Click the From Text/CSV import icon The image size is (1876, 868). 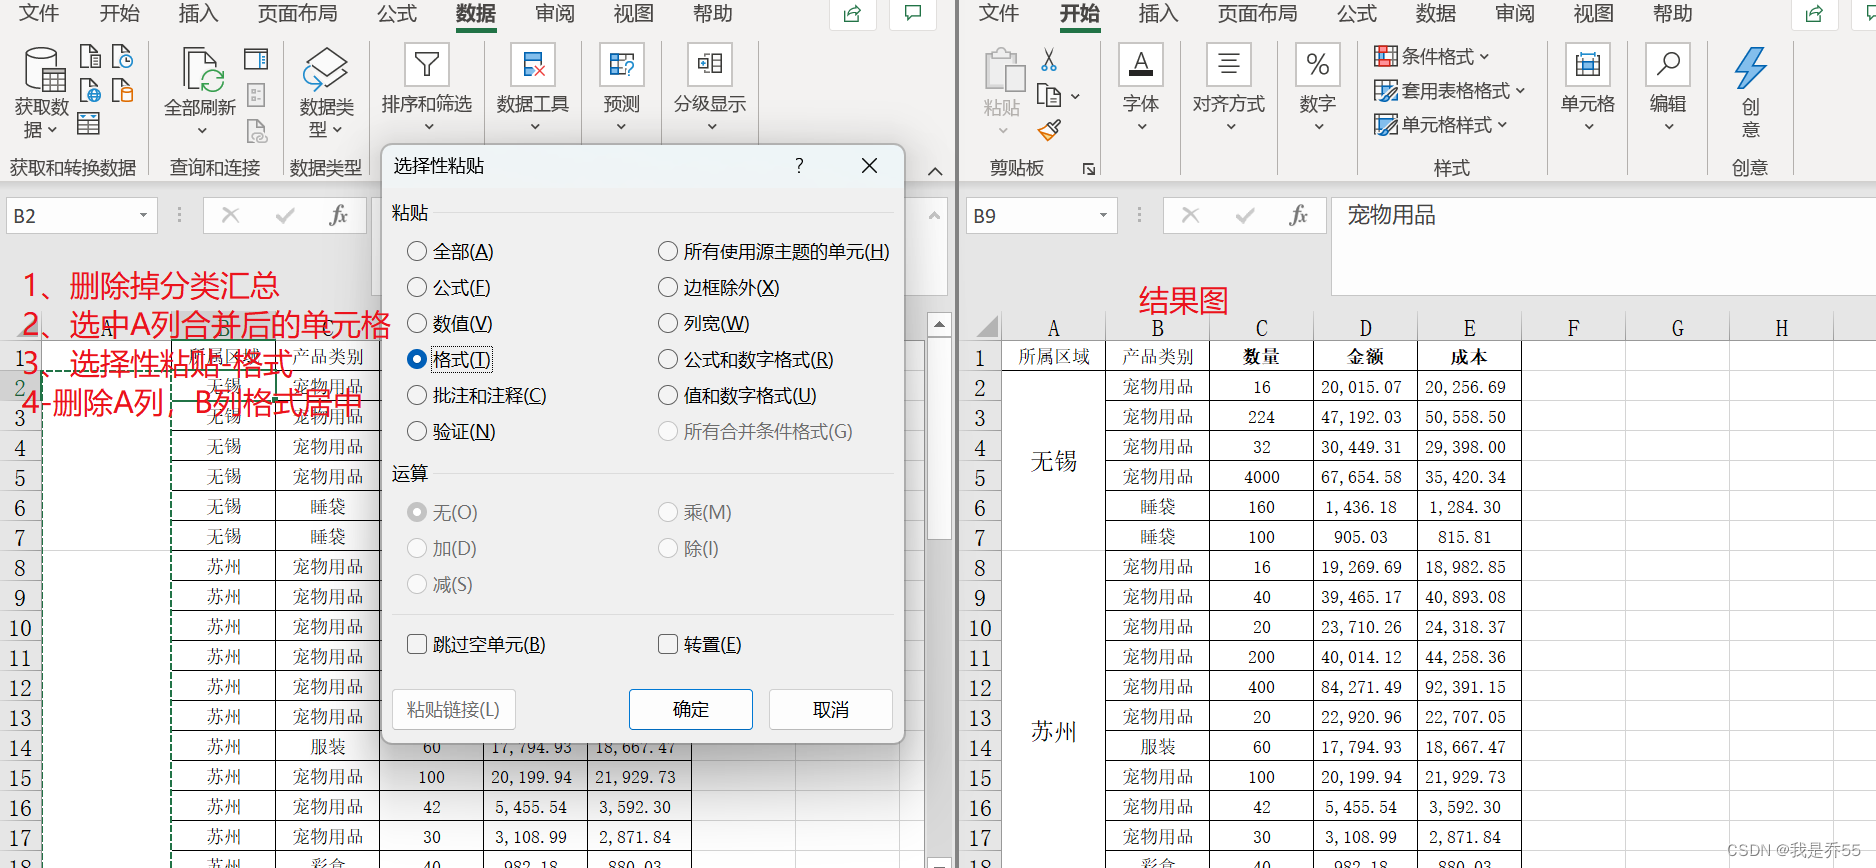[90, 56]
